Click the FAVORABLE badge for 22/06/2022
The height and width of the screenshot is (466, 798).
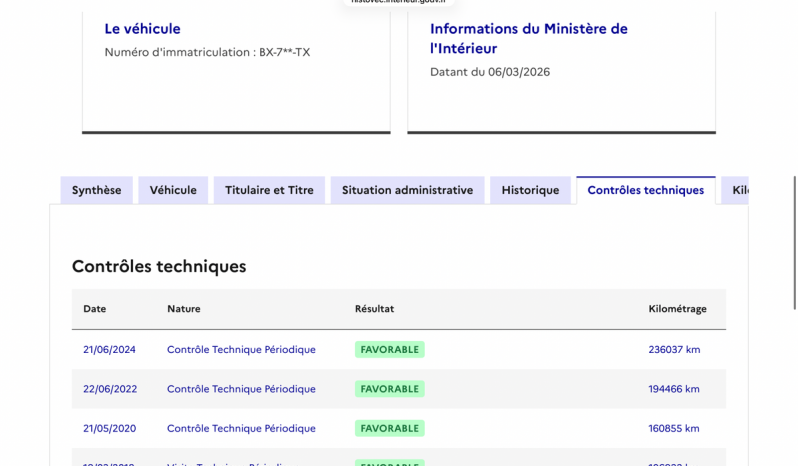389,389
